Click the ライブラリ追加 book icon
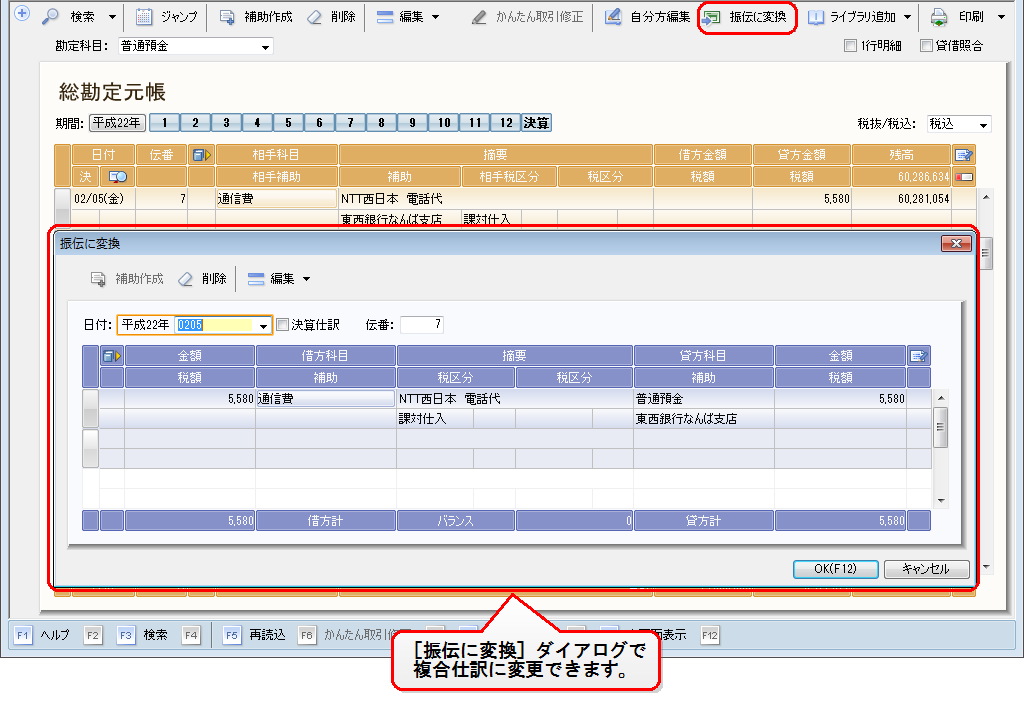1024x703 pixels. pos(816,17)
